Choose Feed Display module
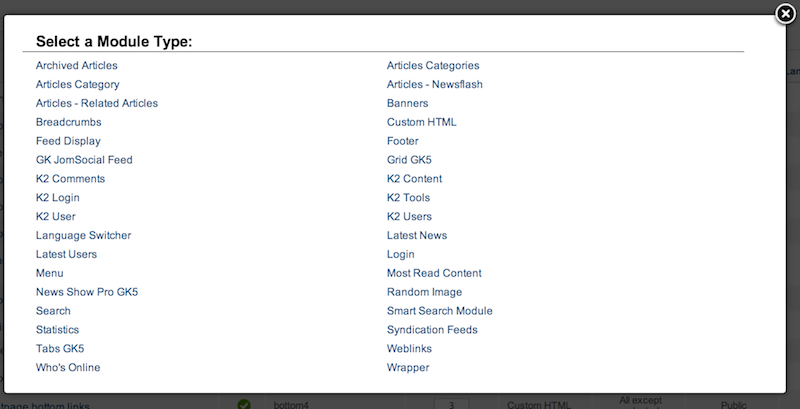Screen dimensions: 800x409 pos(68,141)
